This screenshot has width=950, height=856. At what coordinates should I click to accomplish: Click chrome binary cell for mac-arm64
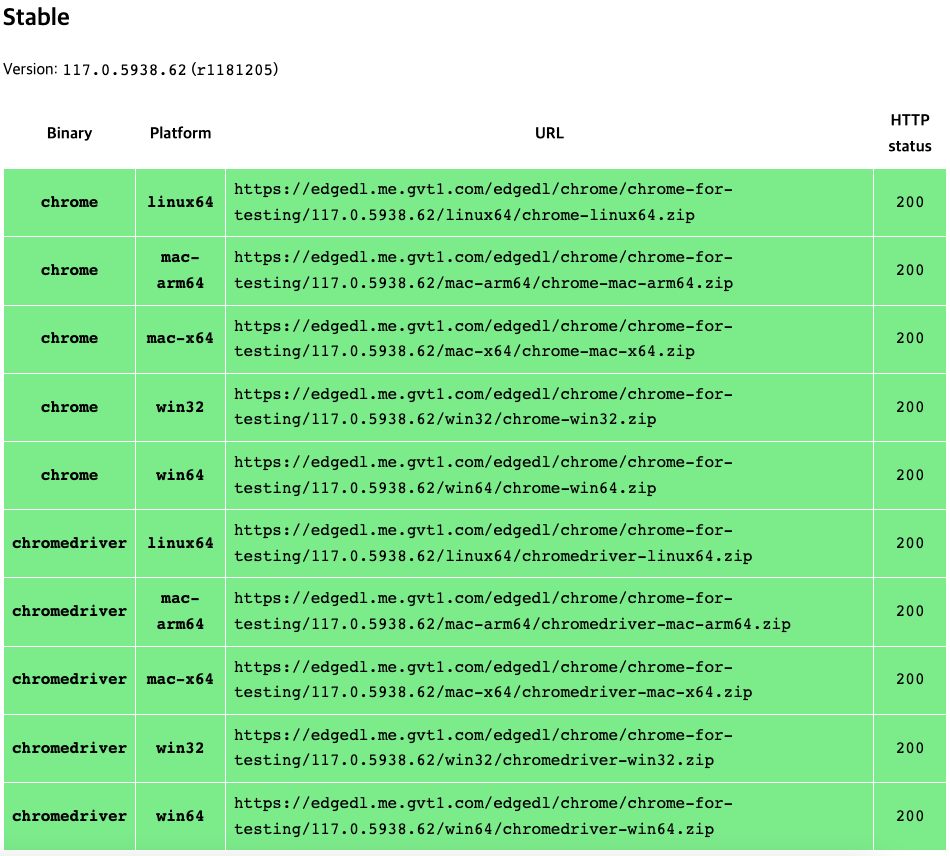70,270
